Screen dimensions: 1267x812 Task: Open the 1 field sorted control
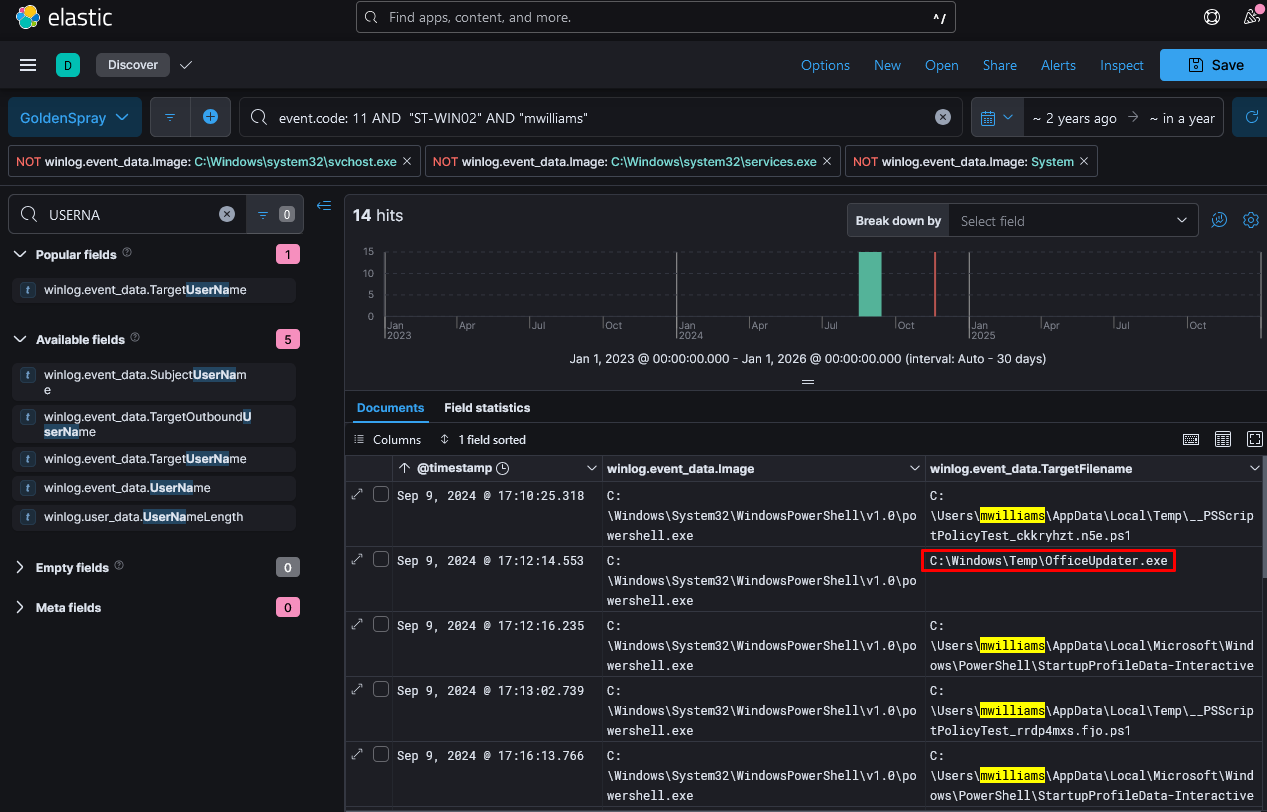482,439
